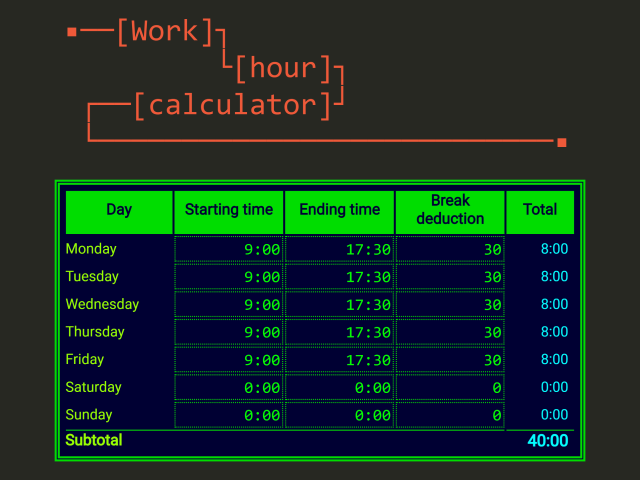Click the 40:00 subtotal value

548,441
